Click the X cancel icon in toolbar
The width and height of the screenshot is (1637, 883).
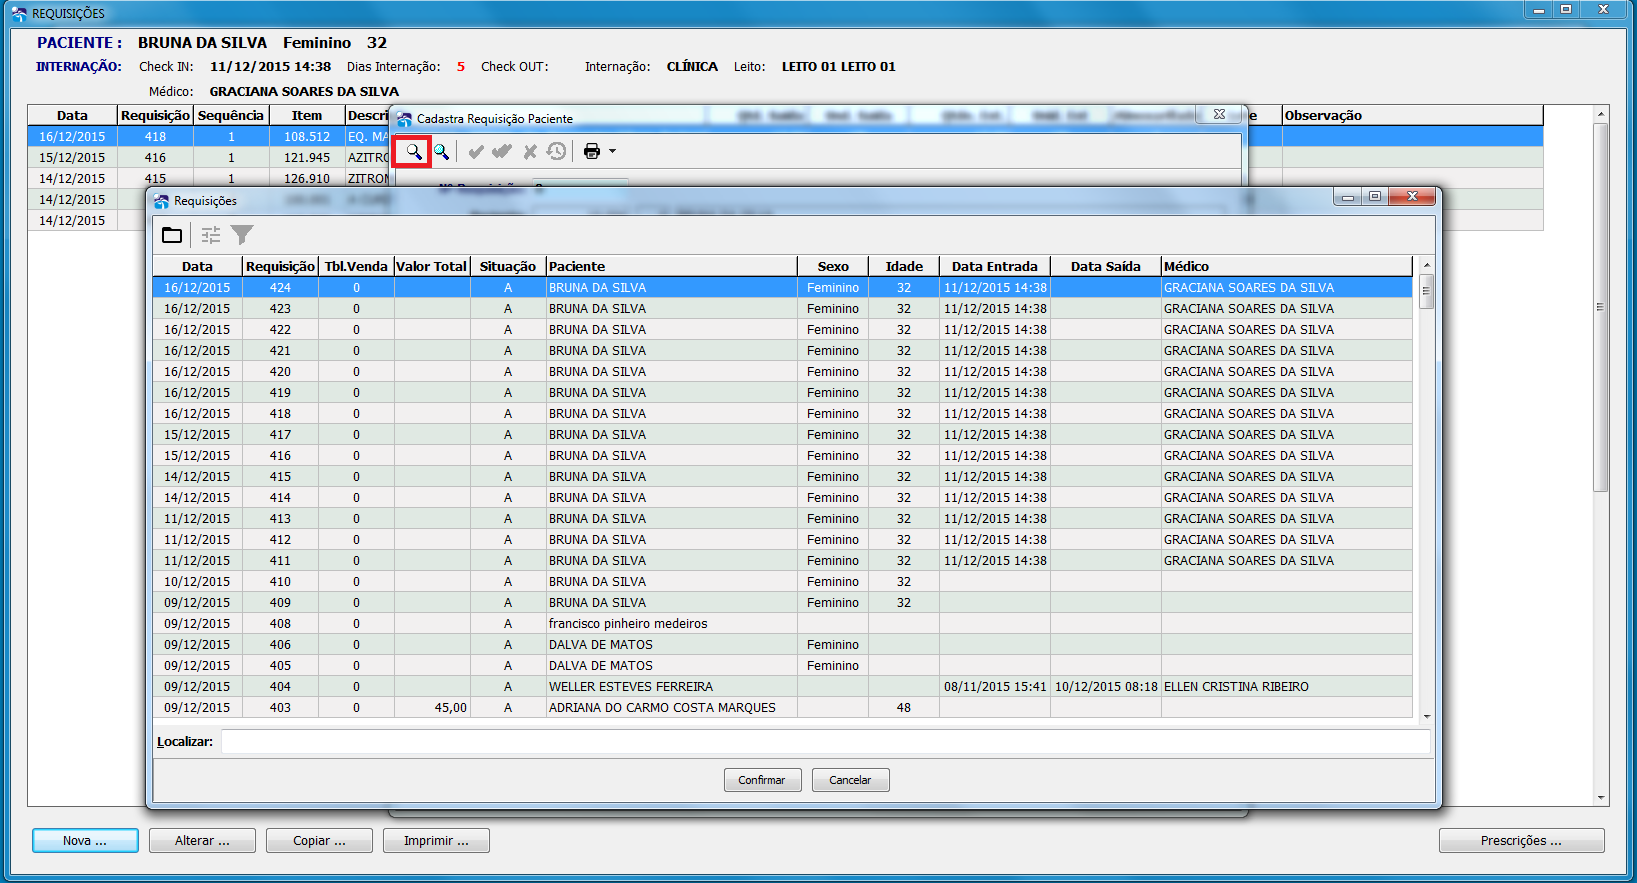[x=530, y=152]
